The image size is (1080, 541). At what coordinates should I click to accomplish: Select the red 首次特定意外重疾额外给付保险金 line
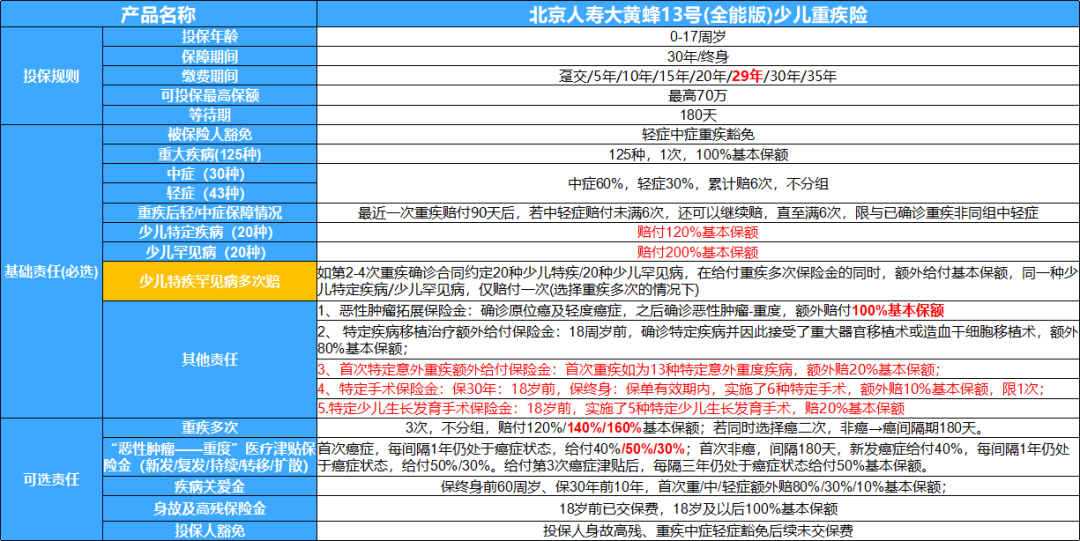698,367
